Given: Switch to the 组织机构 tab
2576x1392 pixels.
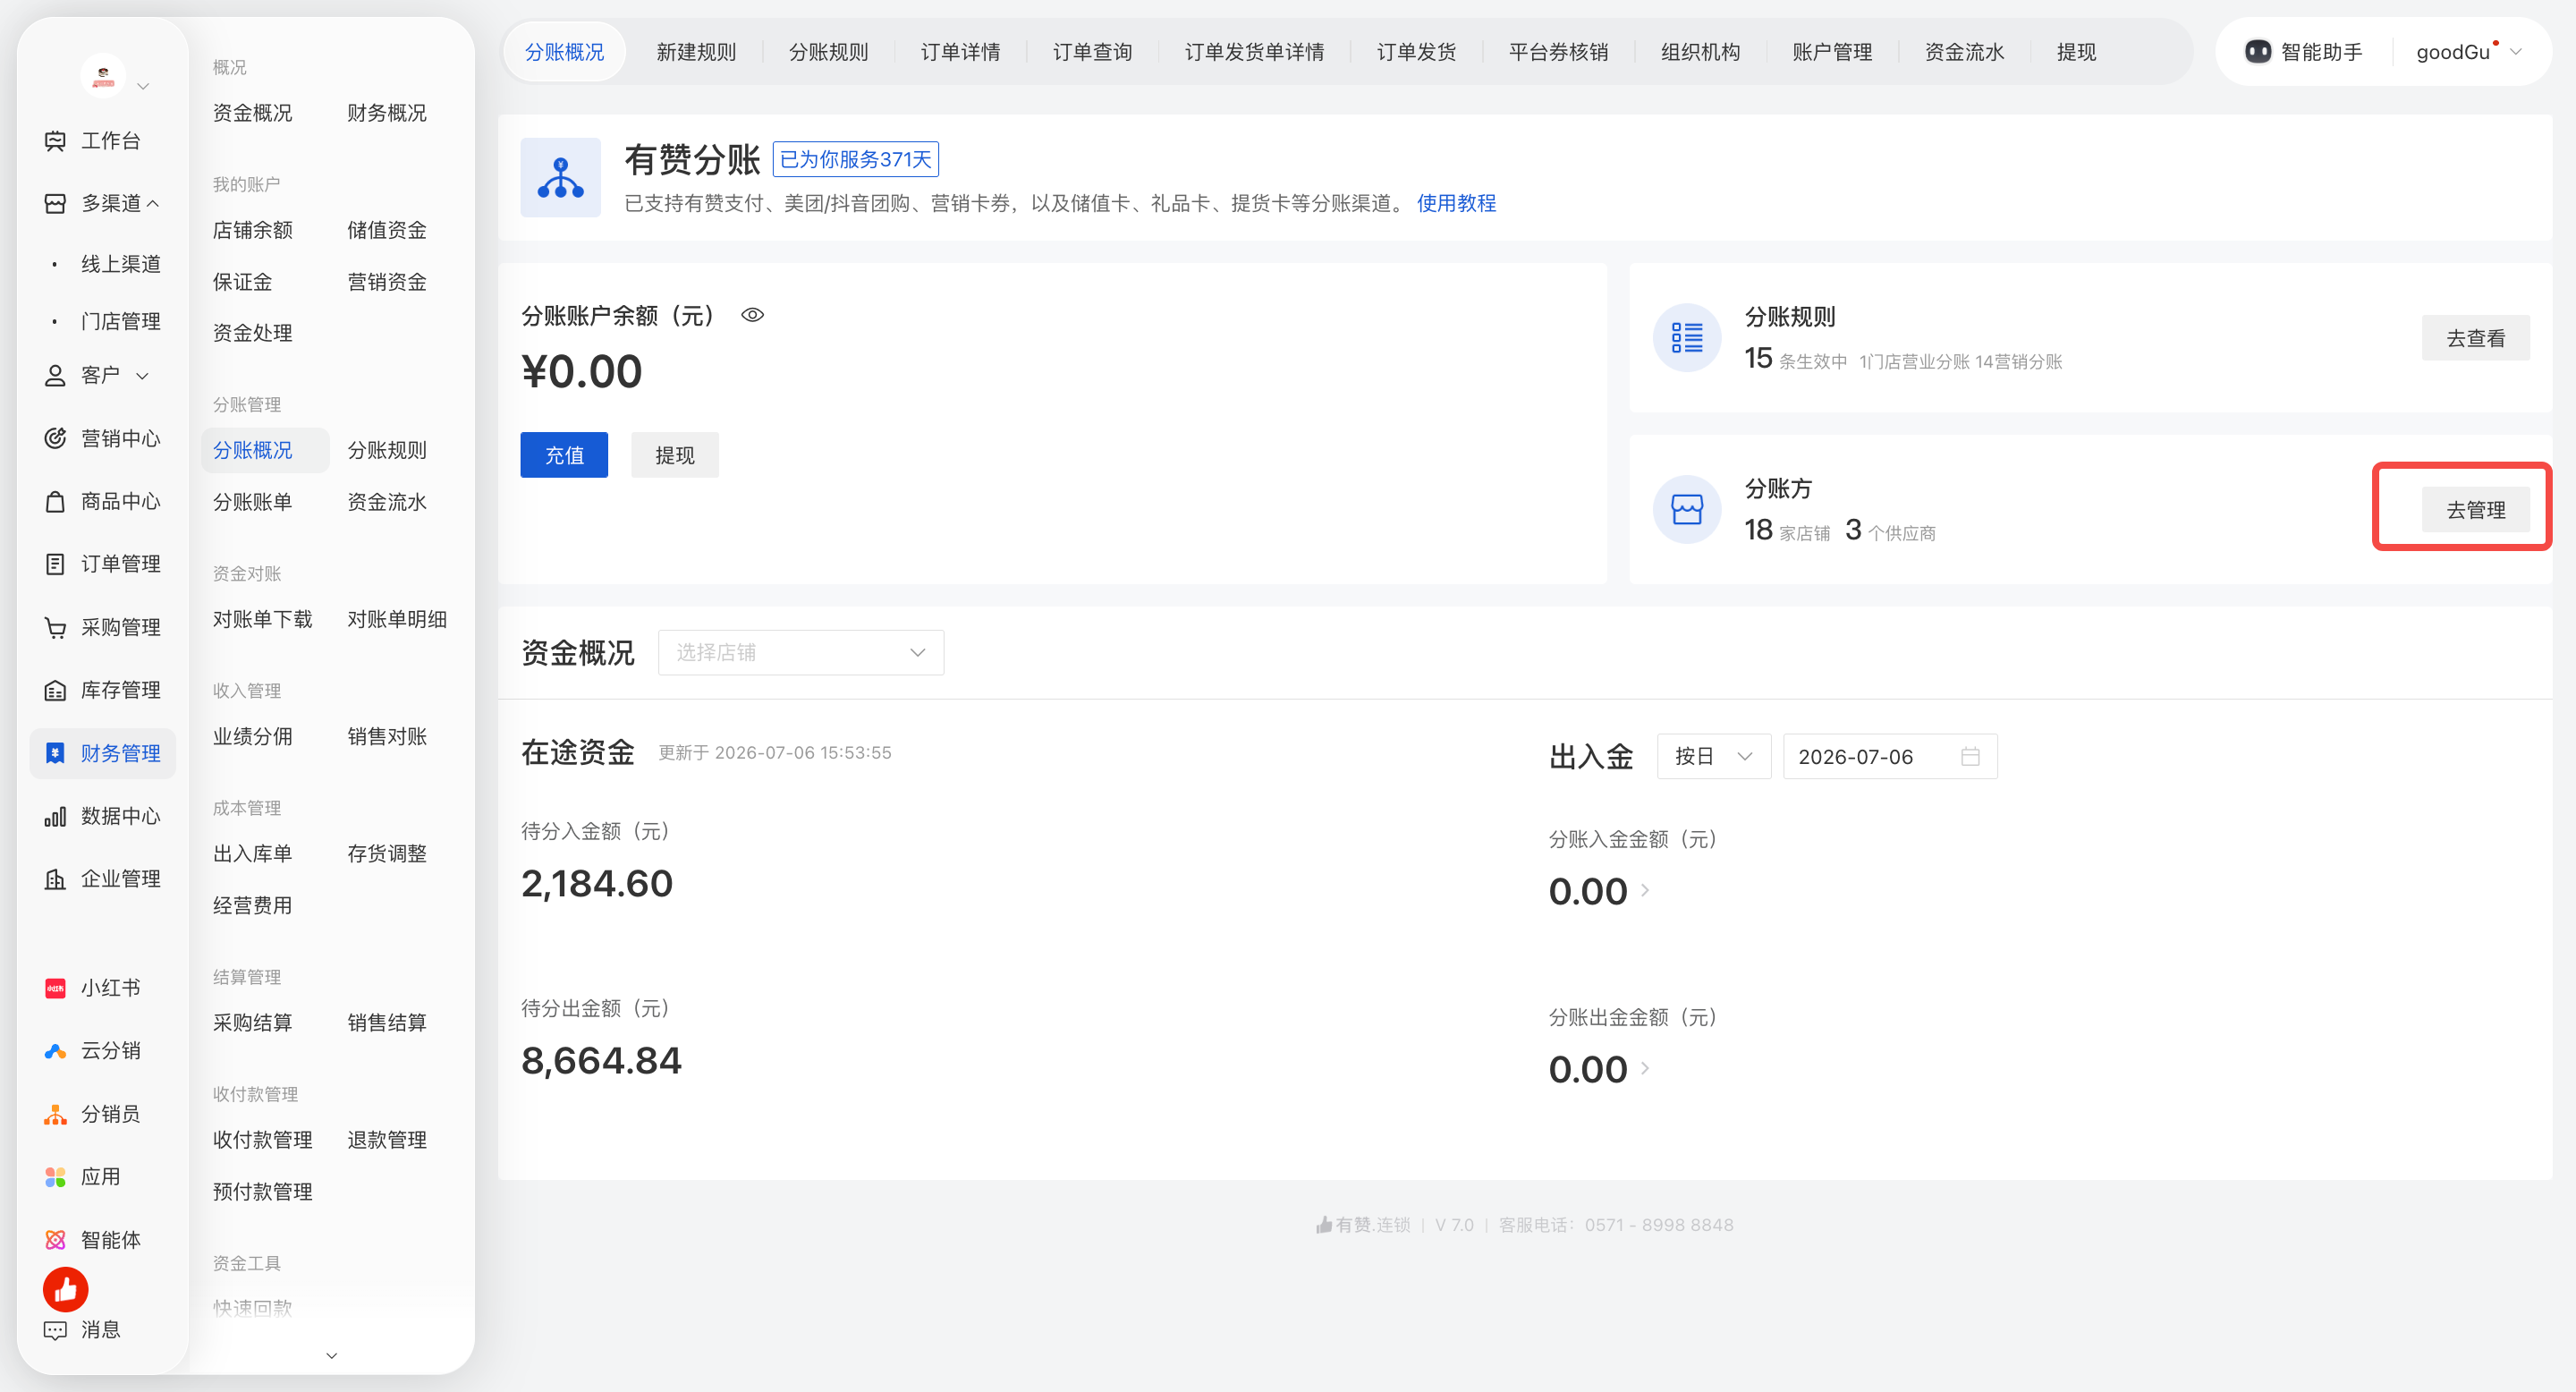Looking at the screenshot, I should coord(1700,52).
